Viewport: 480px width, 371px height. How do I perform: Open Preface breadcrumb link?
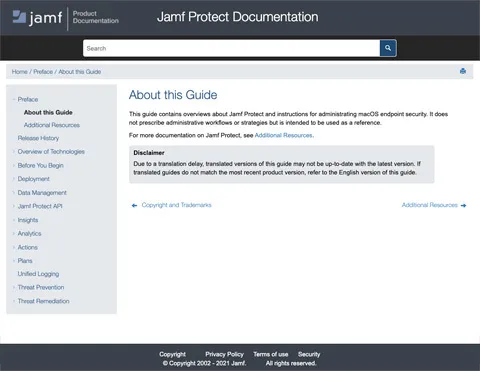coord(43,72)
